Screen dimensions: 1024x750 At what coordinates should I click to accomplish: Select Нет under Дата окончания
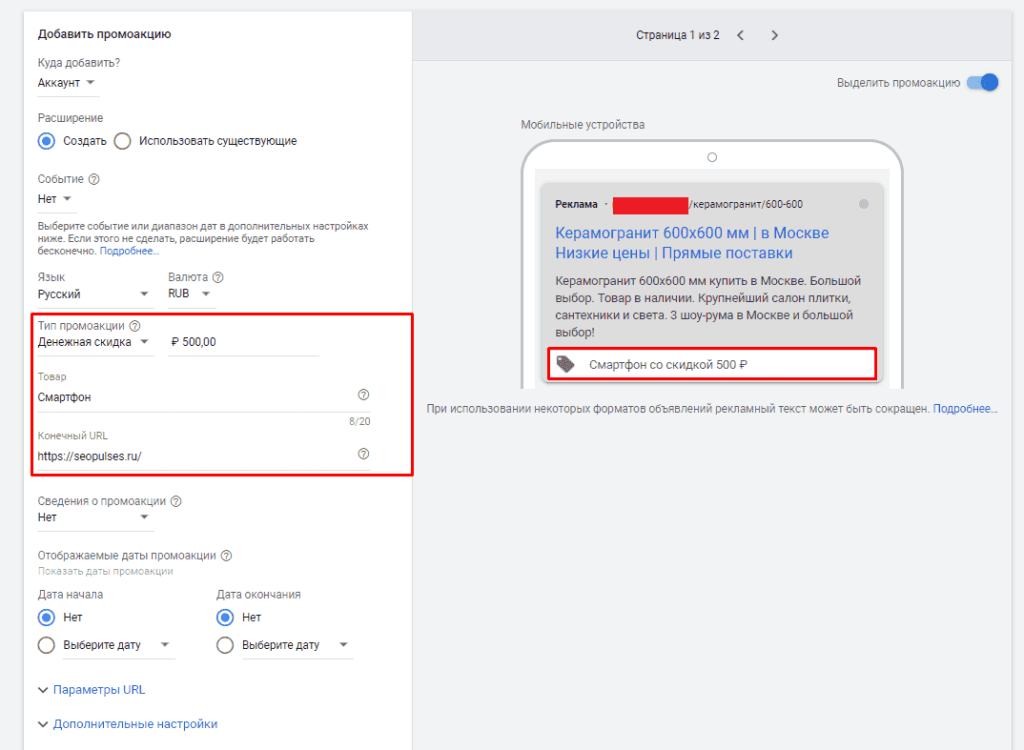(225, 617)
